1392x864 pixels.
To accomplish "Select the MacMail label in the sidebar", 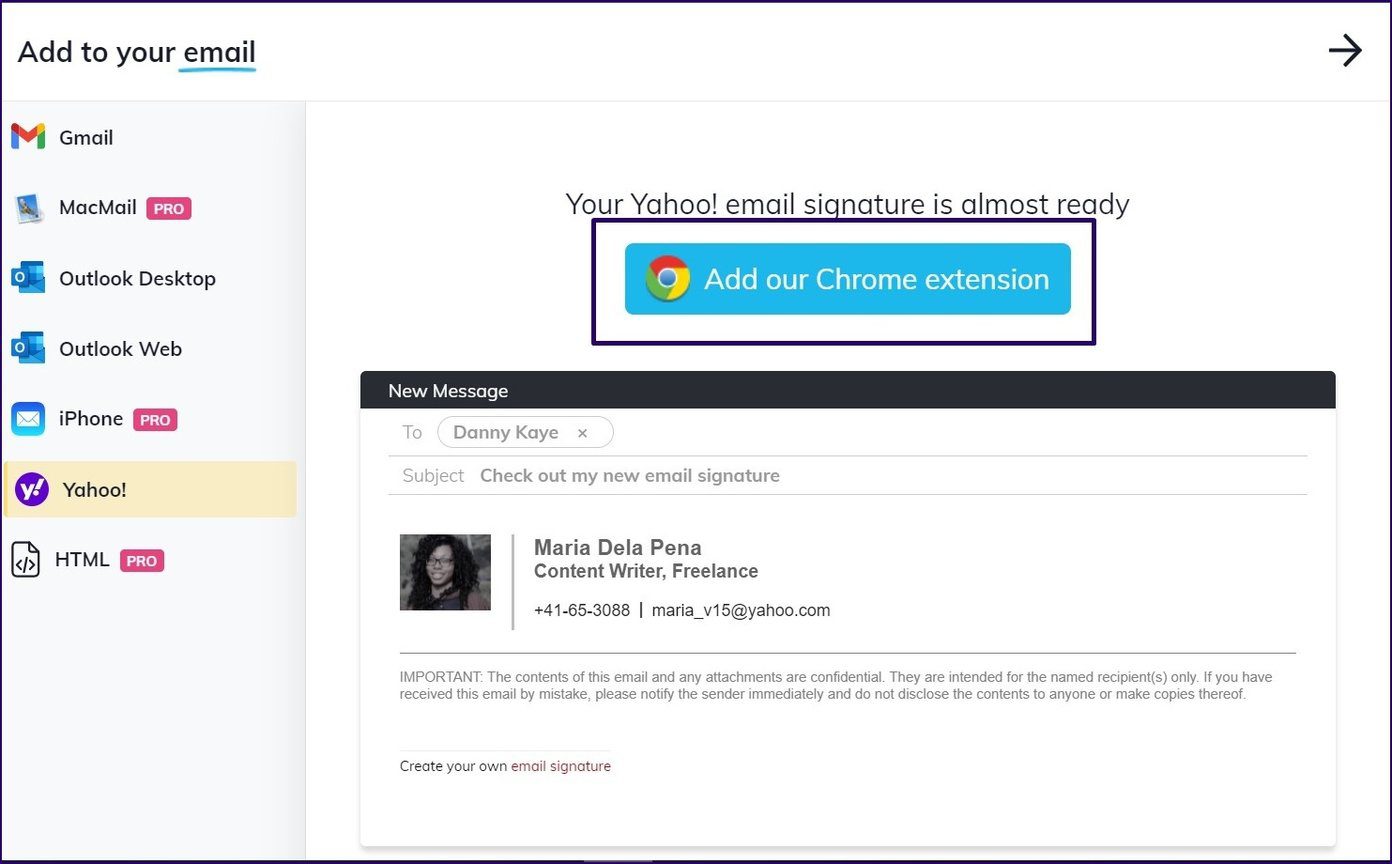I will coord(98,208).
